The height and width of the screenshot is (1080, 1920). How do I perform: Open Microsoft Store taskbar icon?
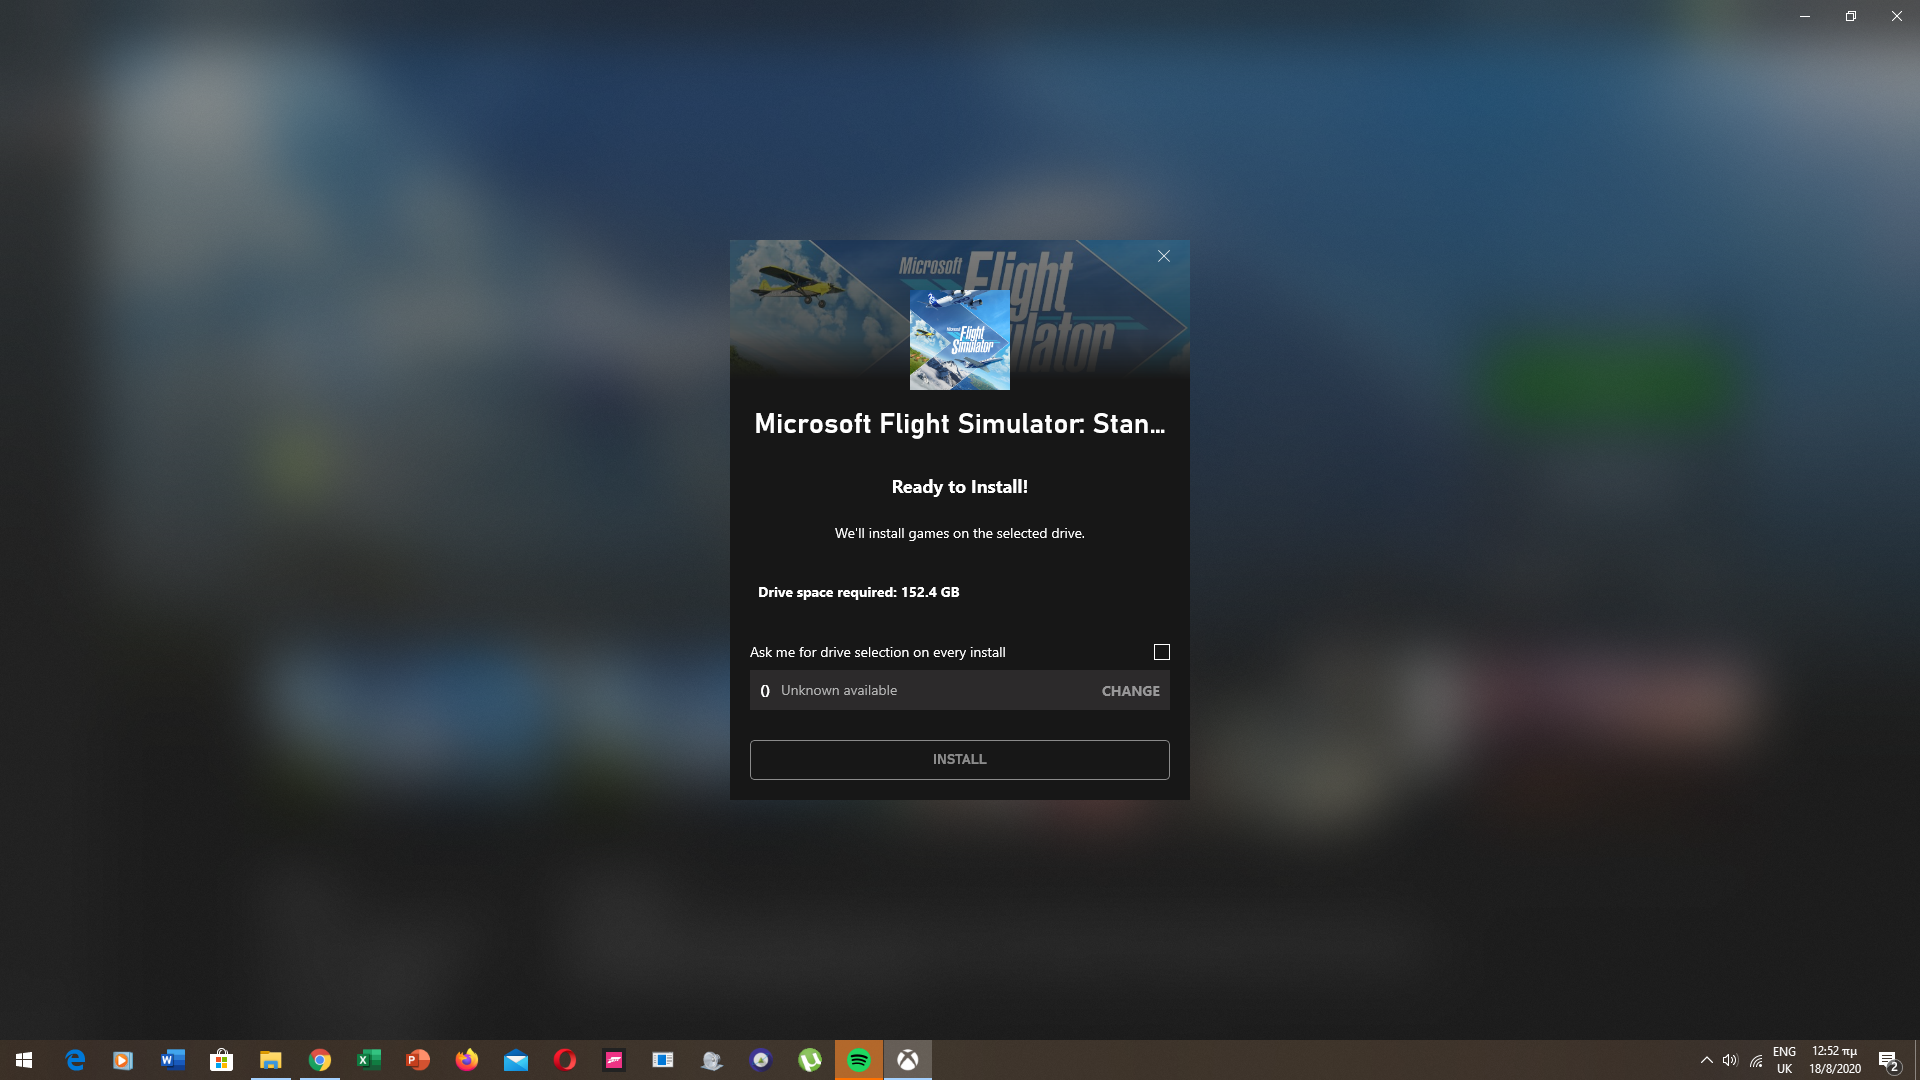click(222, 1060)
